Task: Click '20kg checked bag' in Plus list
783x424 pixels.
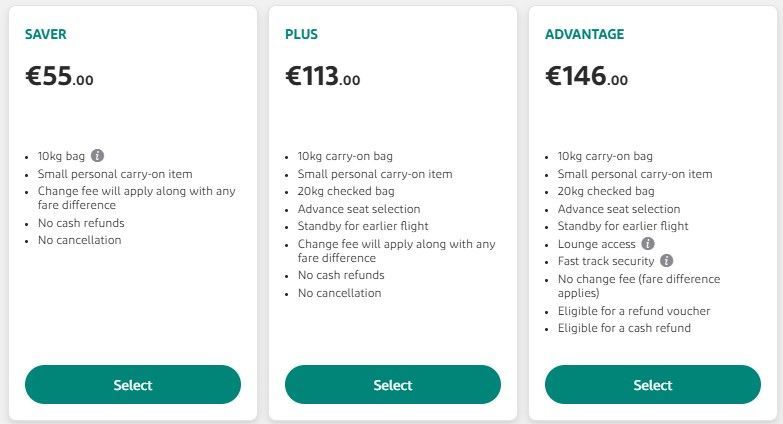Action: (x=346, y=191)
